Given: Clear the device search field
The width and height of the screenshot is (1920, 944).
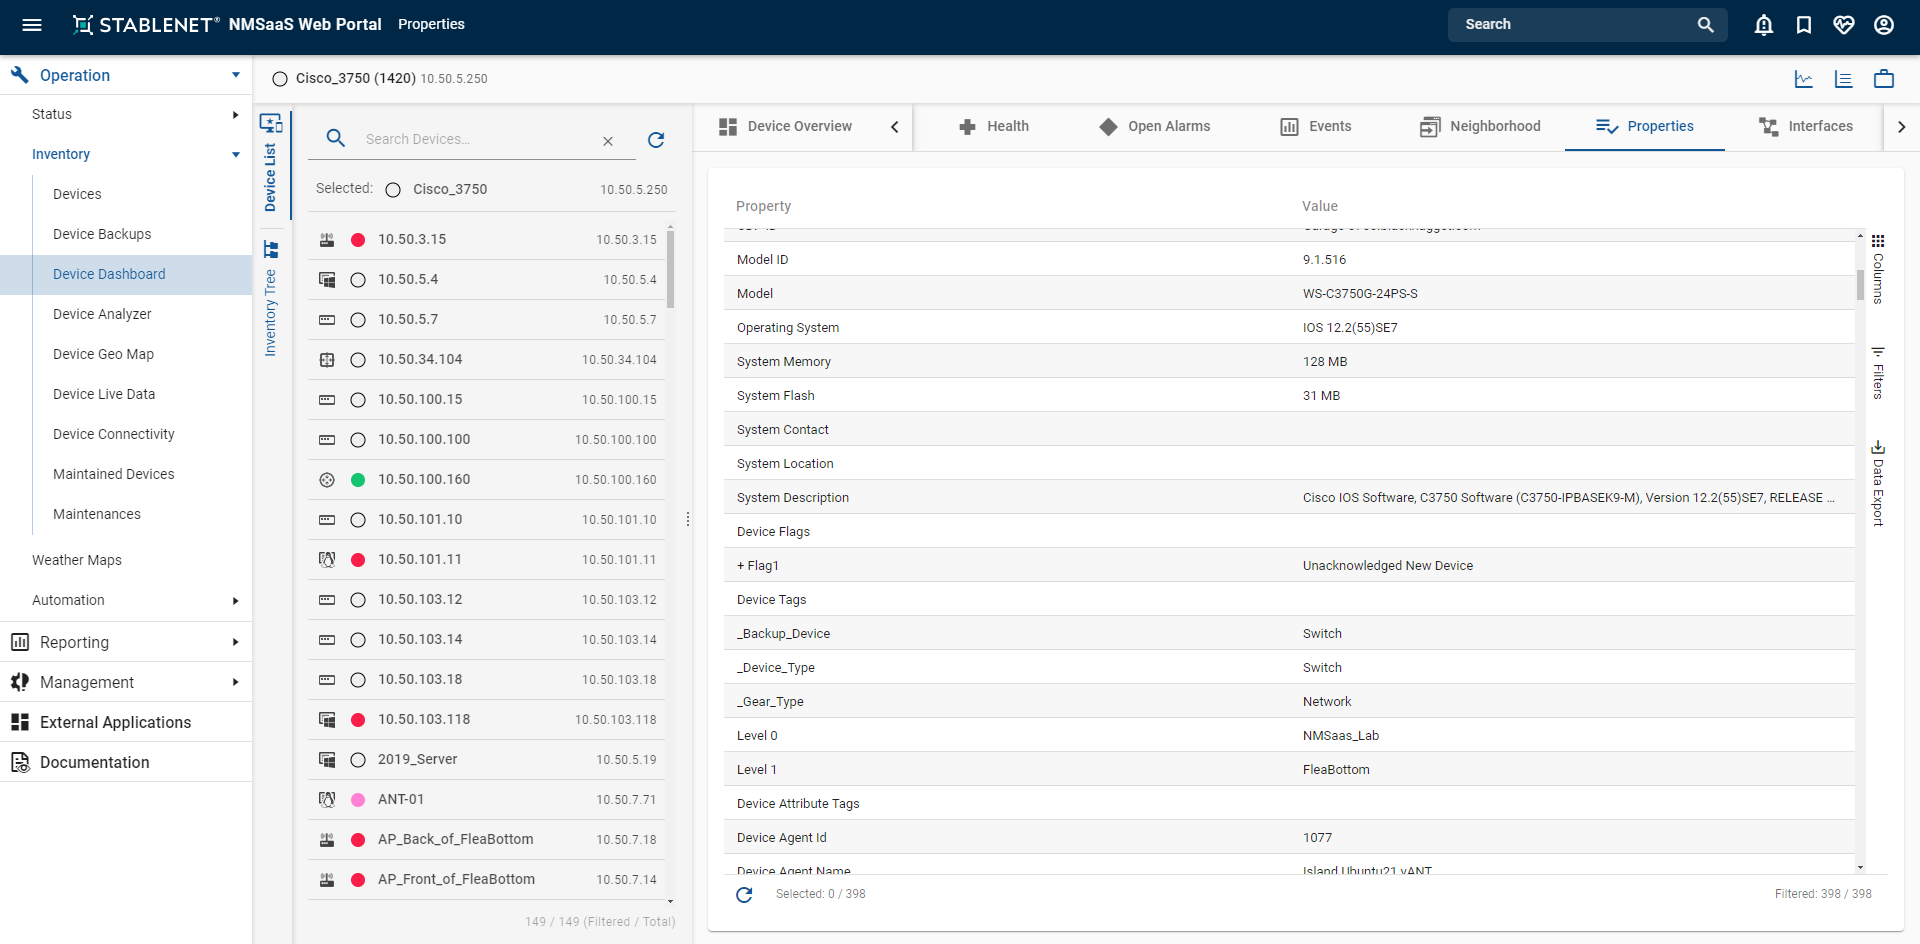Looking at the screenshot, I should click(608, 141).
